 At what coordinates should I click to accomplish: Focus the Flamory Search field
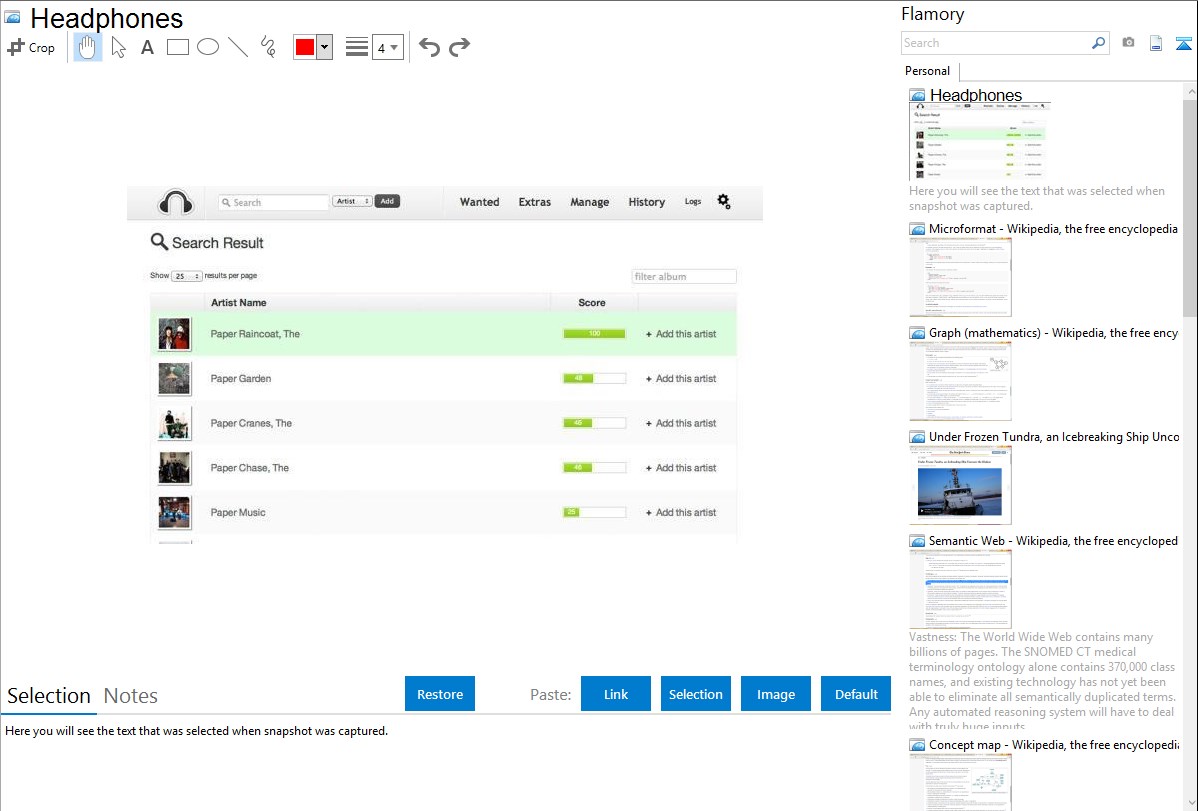coord(996,43)
